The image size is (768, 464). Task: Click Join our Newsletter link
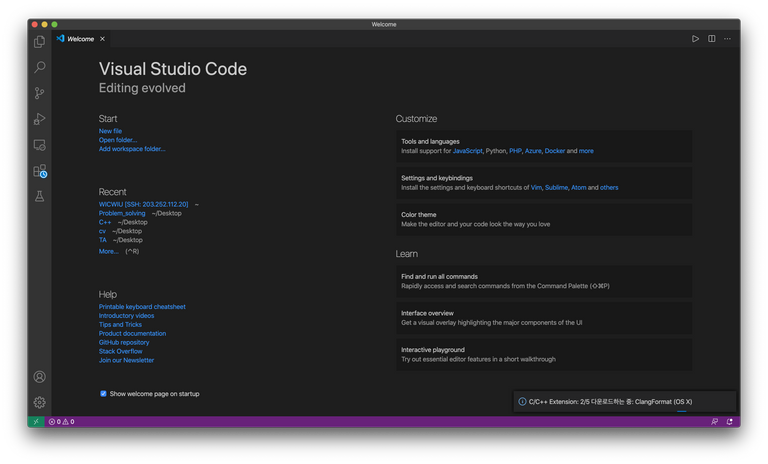click(x=126, y=360)
